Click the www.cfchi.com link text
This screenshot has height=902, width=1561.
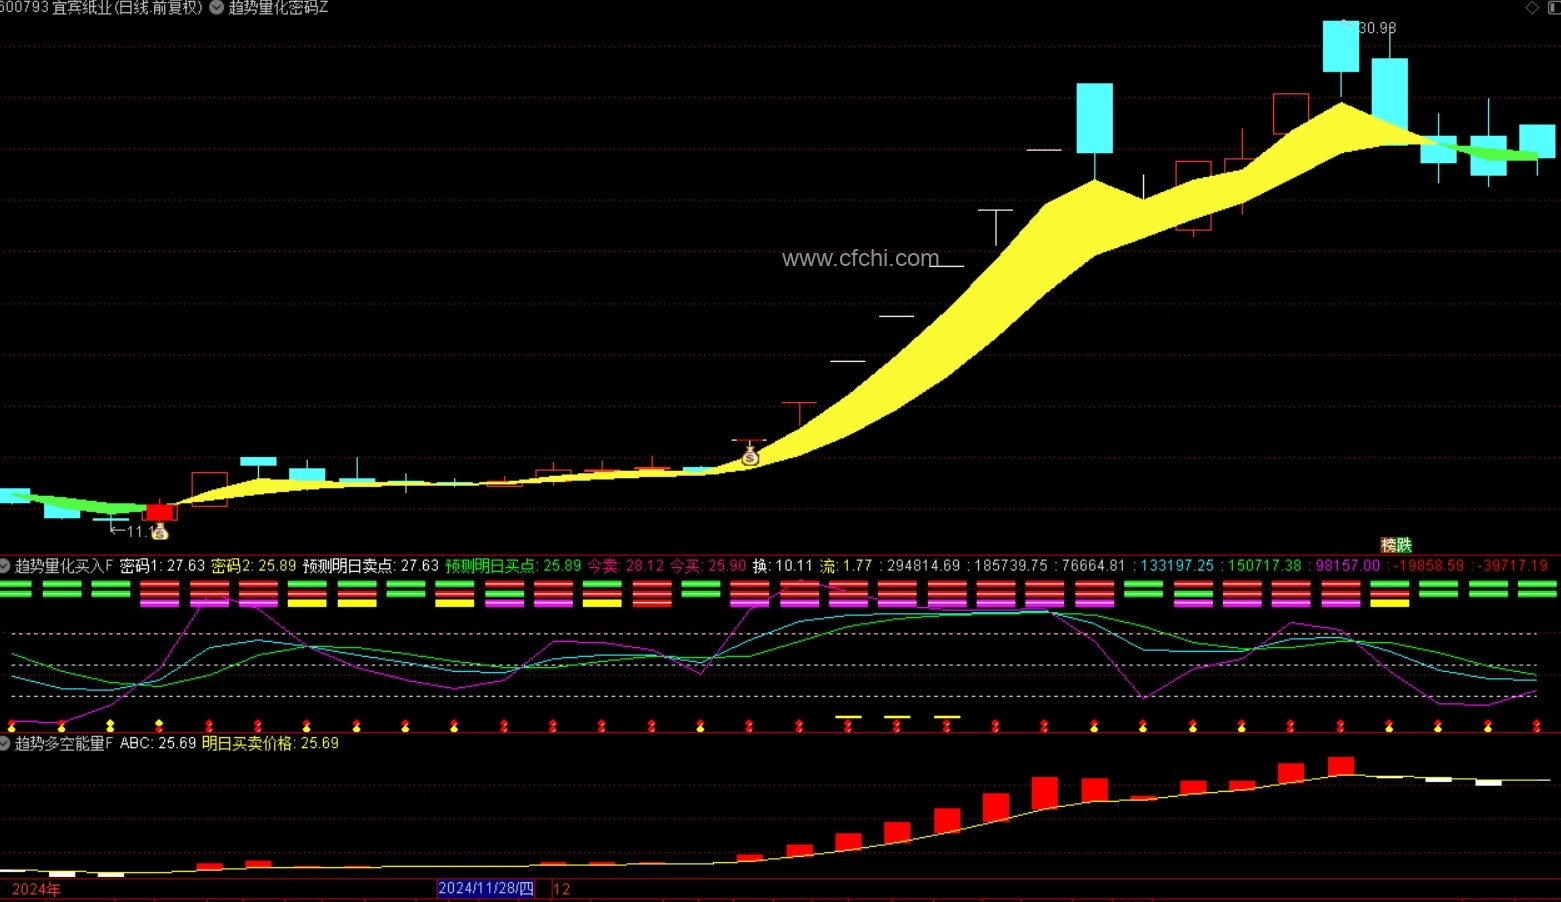(x=860, y=258)
